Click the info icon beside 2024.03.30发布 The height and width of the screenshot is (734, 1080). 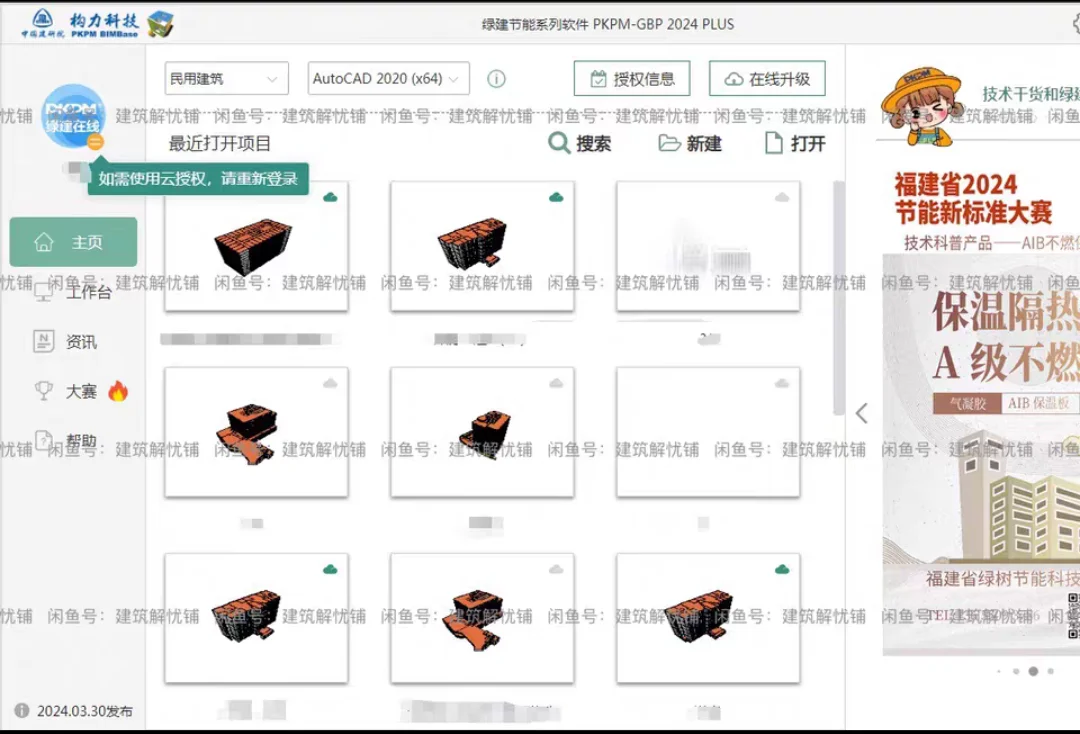pos(21,710)
